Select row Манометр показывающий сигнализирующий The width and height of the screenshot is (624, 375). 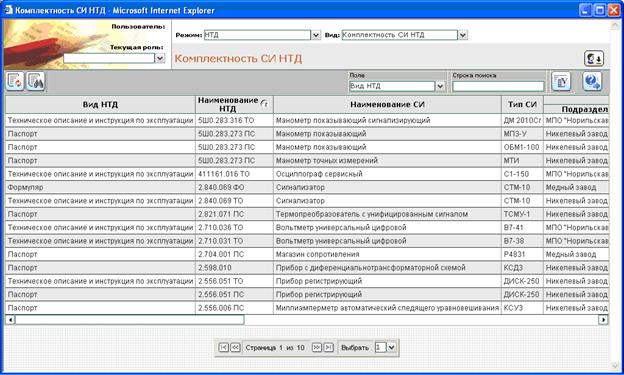(387, 120)
